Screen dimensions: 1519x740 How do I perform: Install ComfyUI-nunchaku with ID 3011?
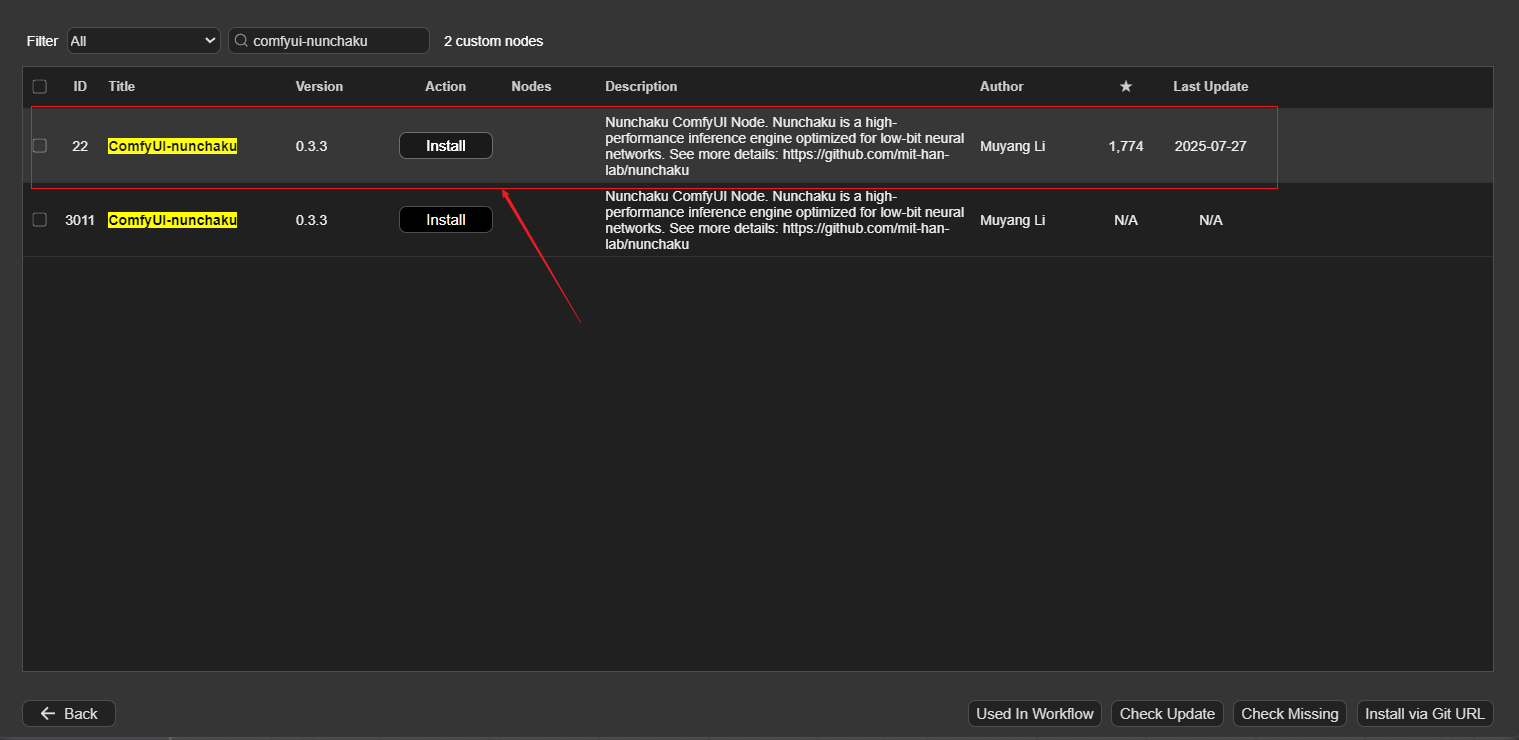click(445, 219)
